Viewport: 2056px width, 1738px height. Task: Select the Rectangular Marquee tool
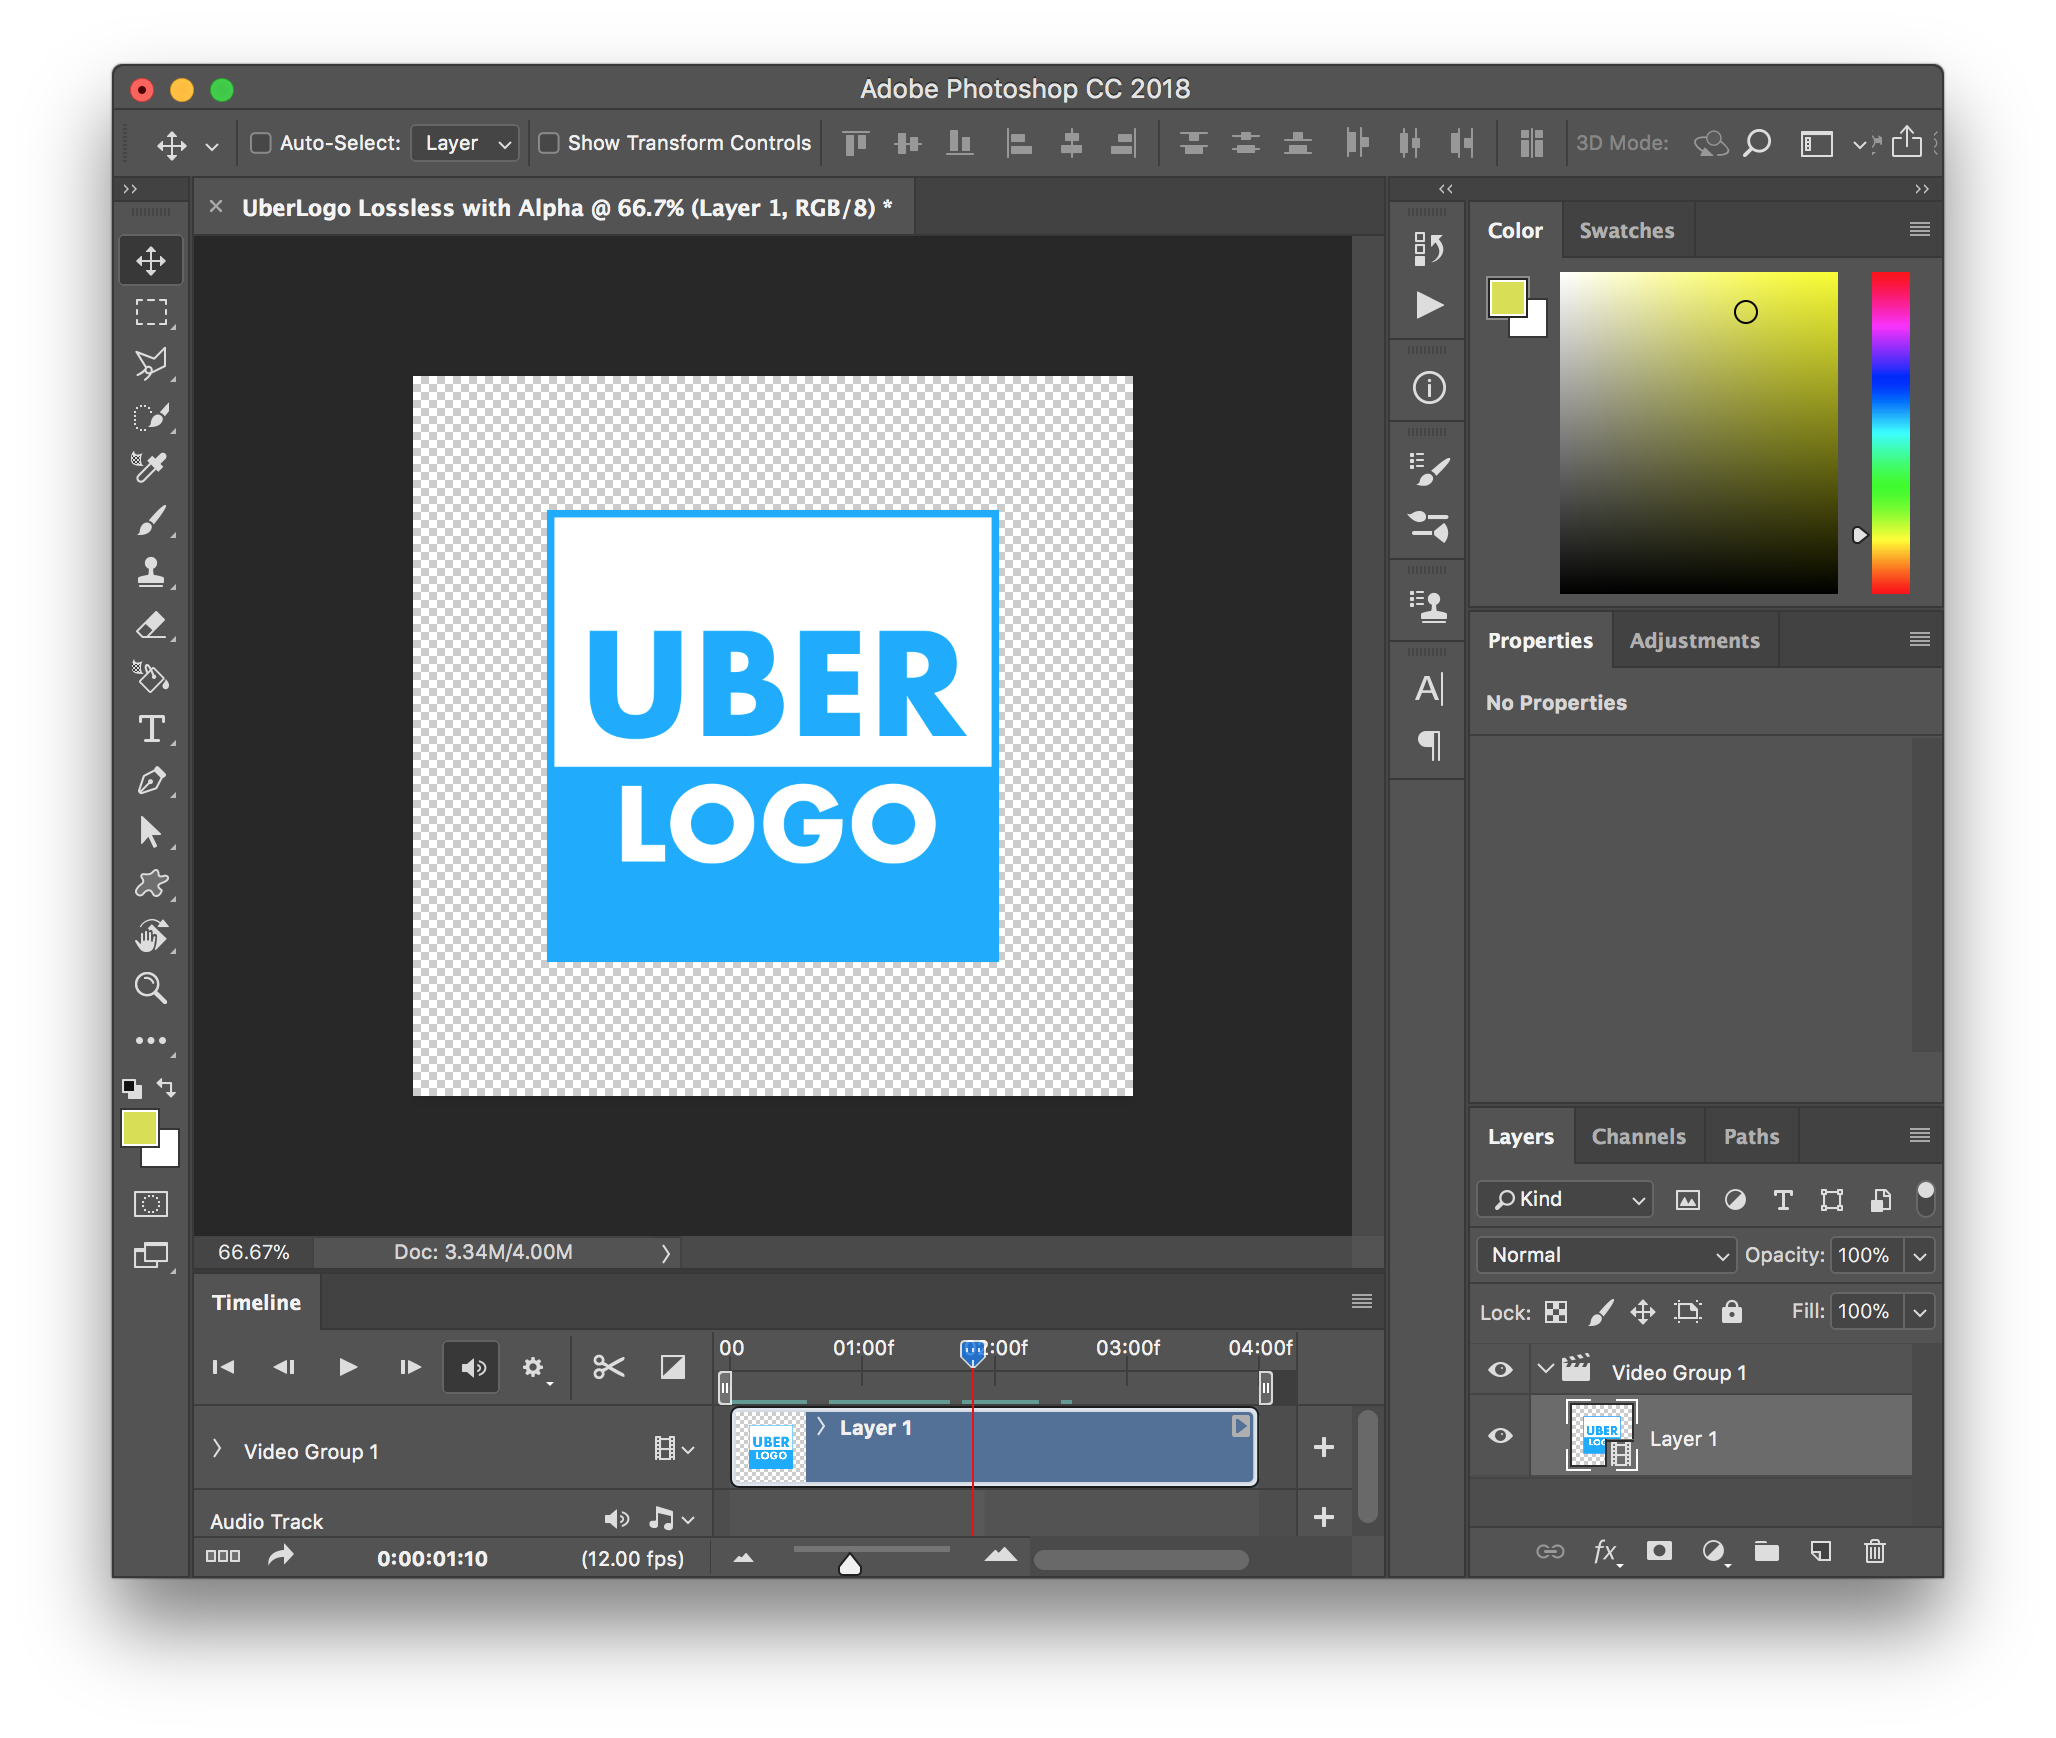(x=151, y=313)
